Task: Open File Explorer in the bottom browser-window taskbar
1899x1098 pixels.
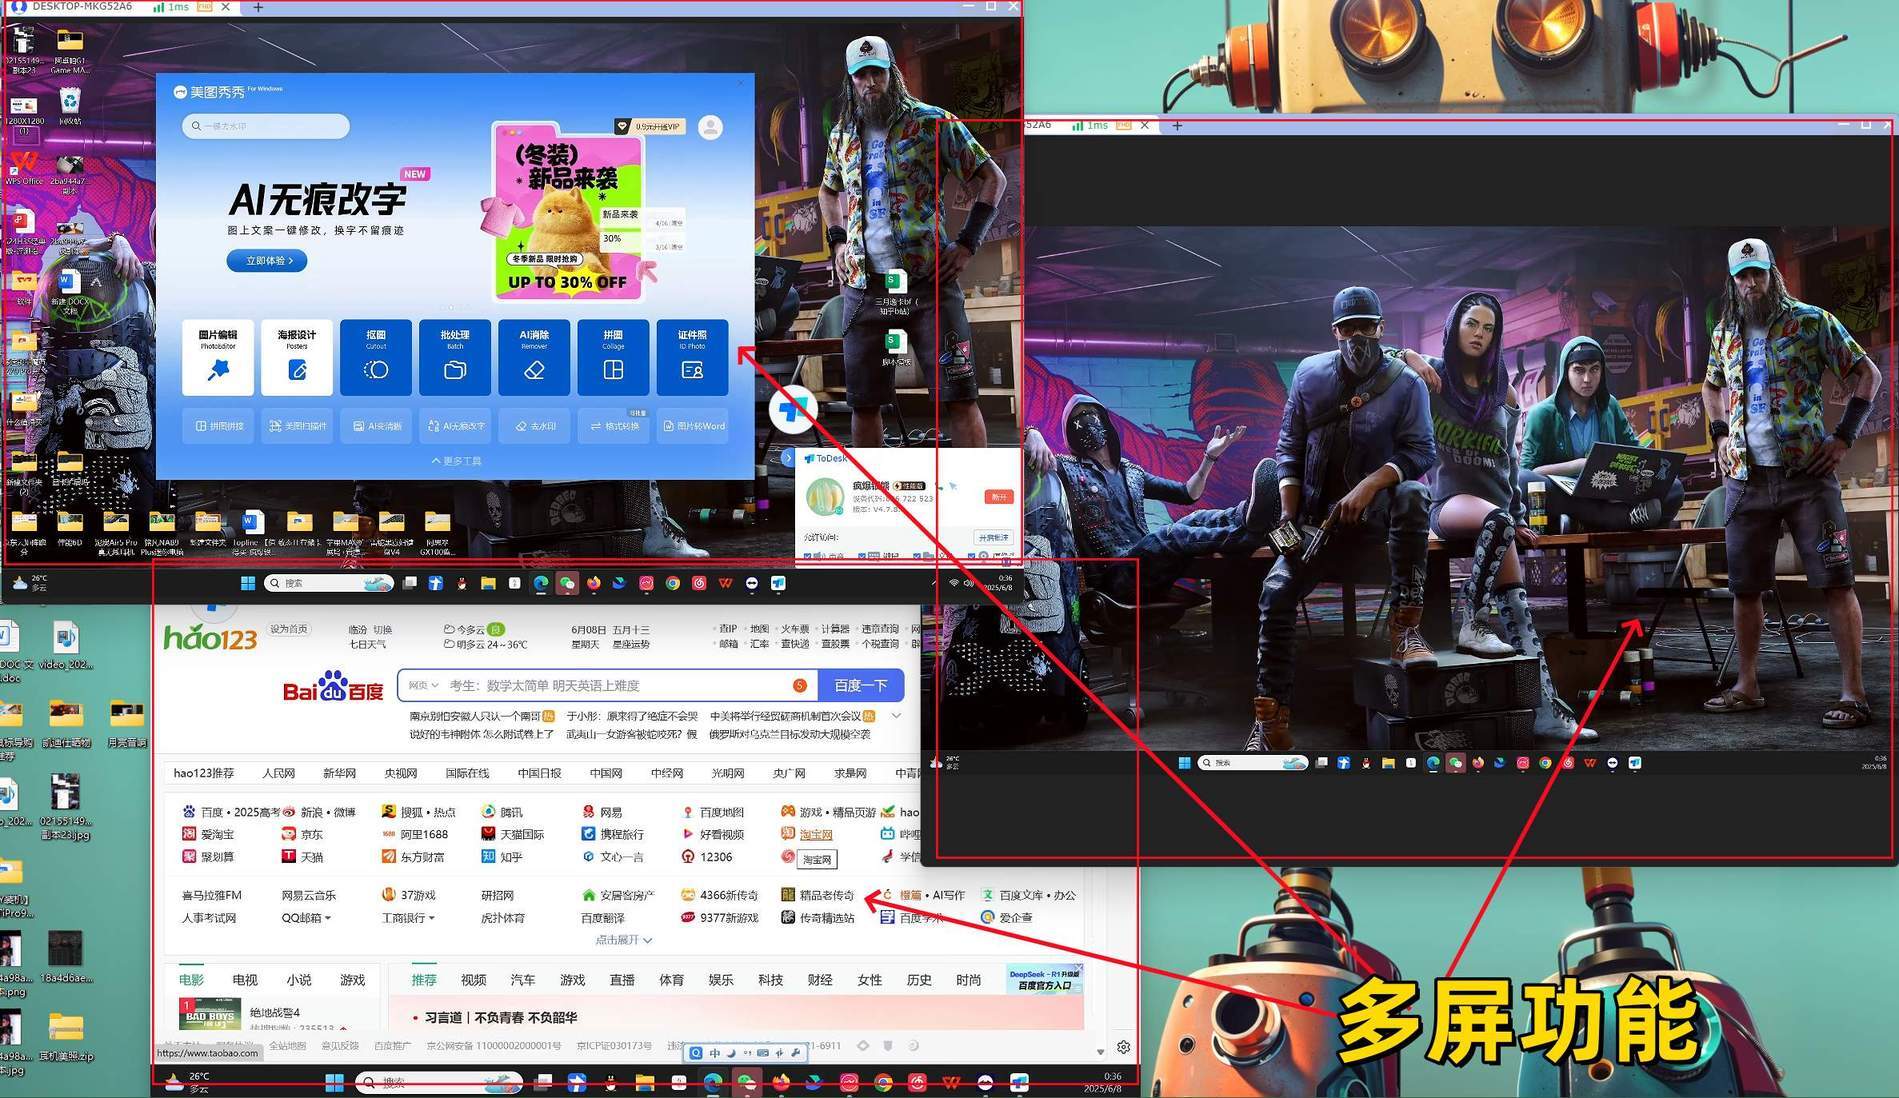Action: 644,1082
